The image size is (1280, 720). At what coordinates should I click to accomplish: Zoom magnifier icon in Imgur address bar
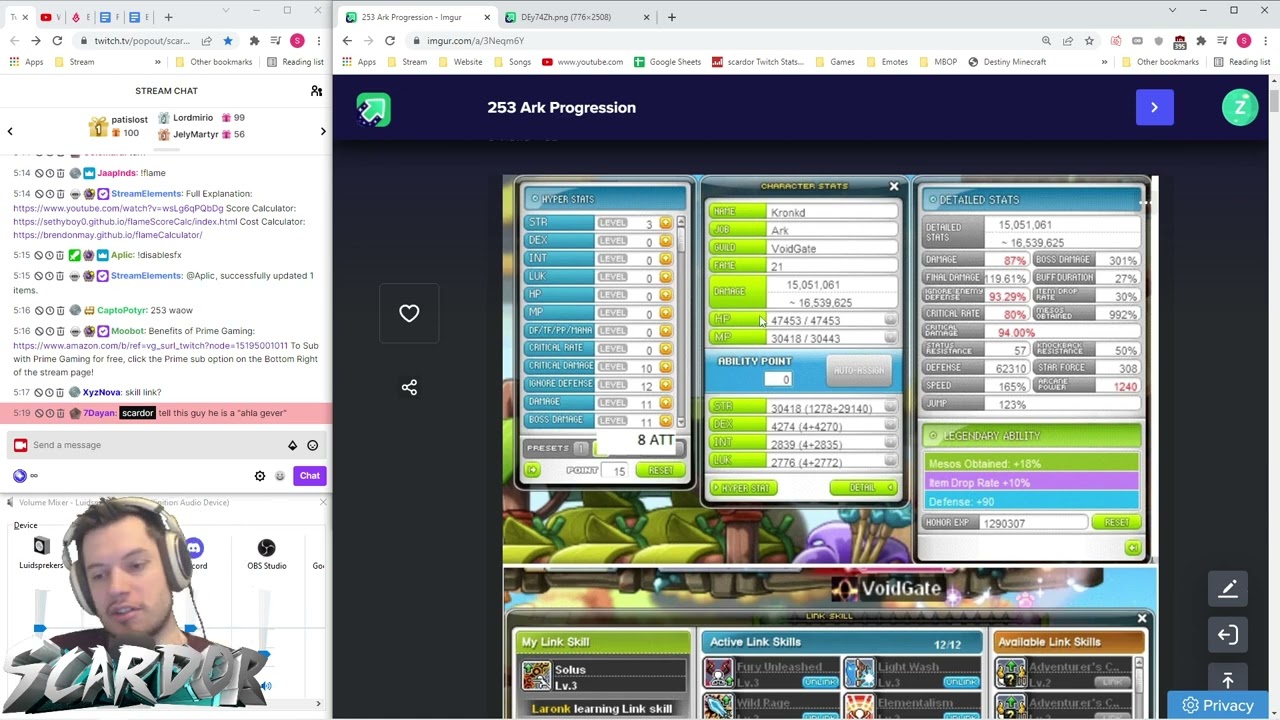tap(1046, 41)
